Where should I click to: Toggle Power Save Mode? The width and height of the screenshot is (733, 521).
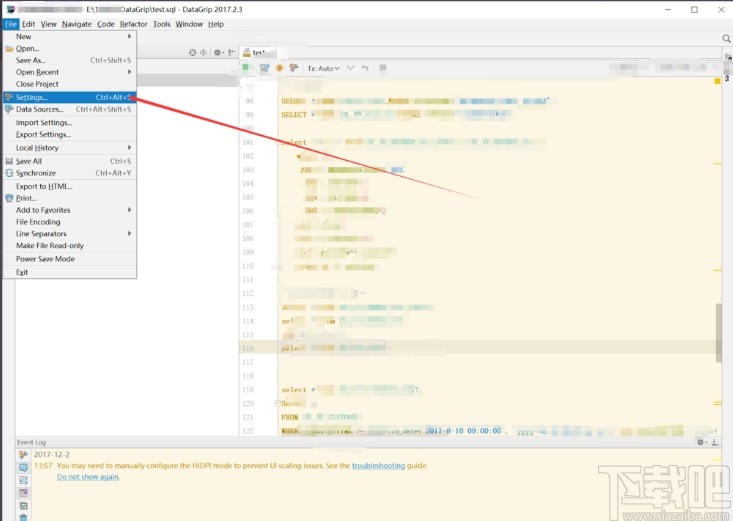[x=45, y=259]
